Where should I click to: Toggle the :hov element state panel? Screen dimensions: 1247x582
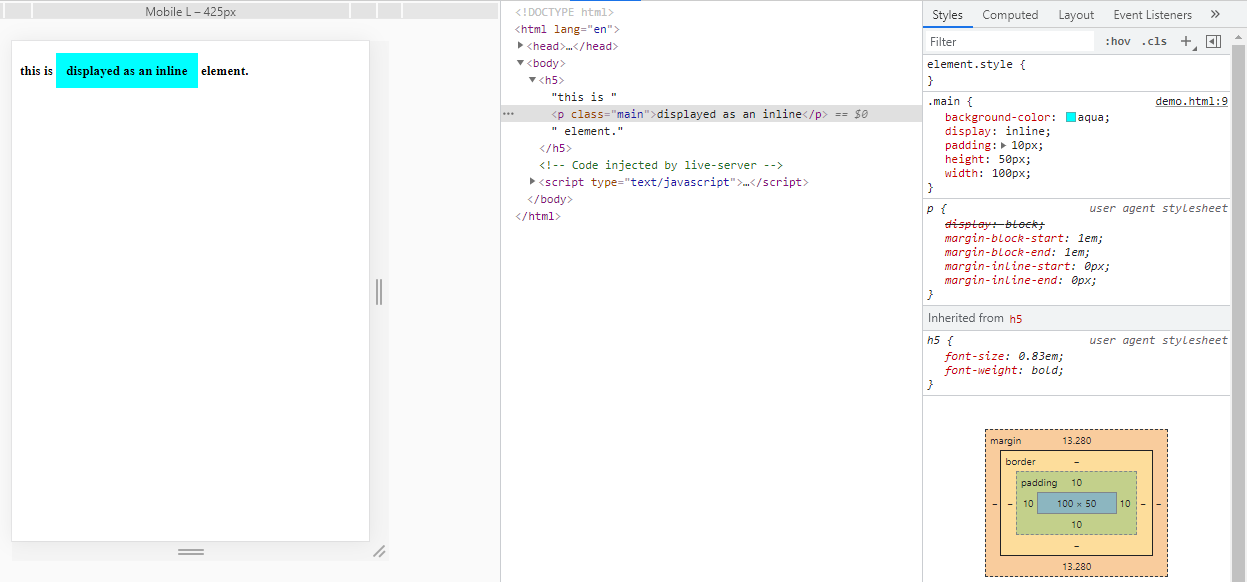1118,42
